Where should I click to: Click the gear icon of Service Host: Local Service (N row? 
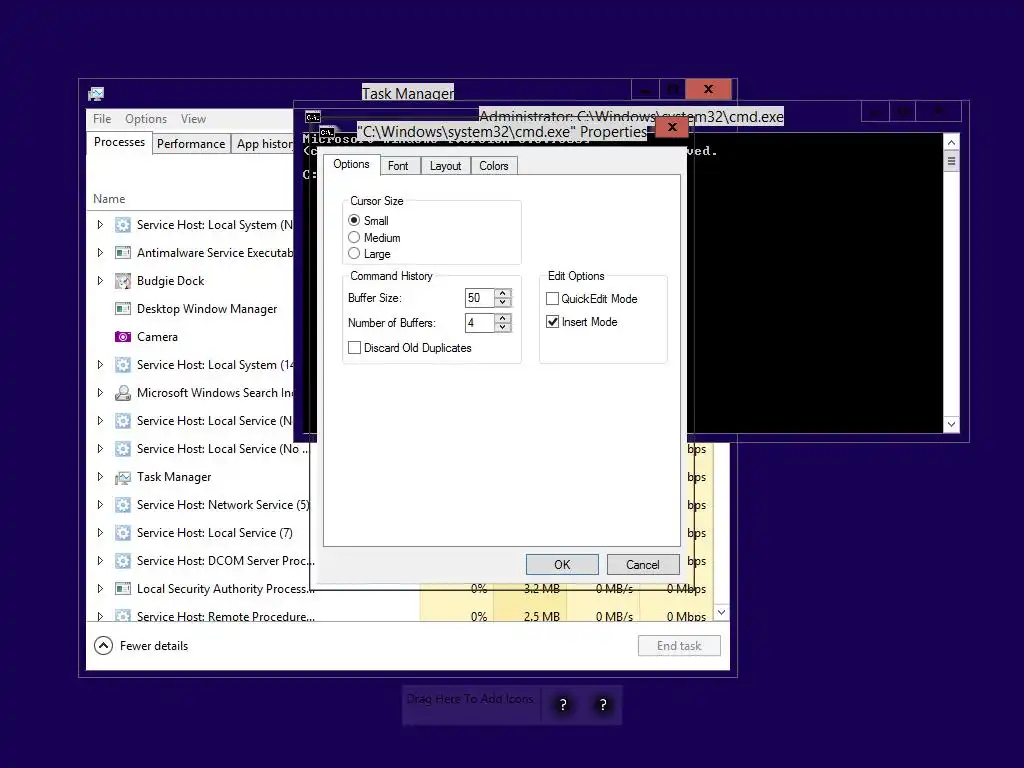click(123, 421)
